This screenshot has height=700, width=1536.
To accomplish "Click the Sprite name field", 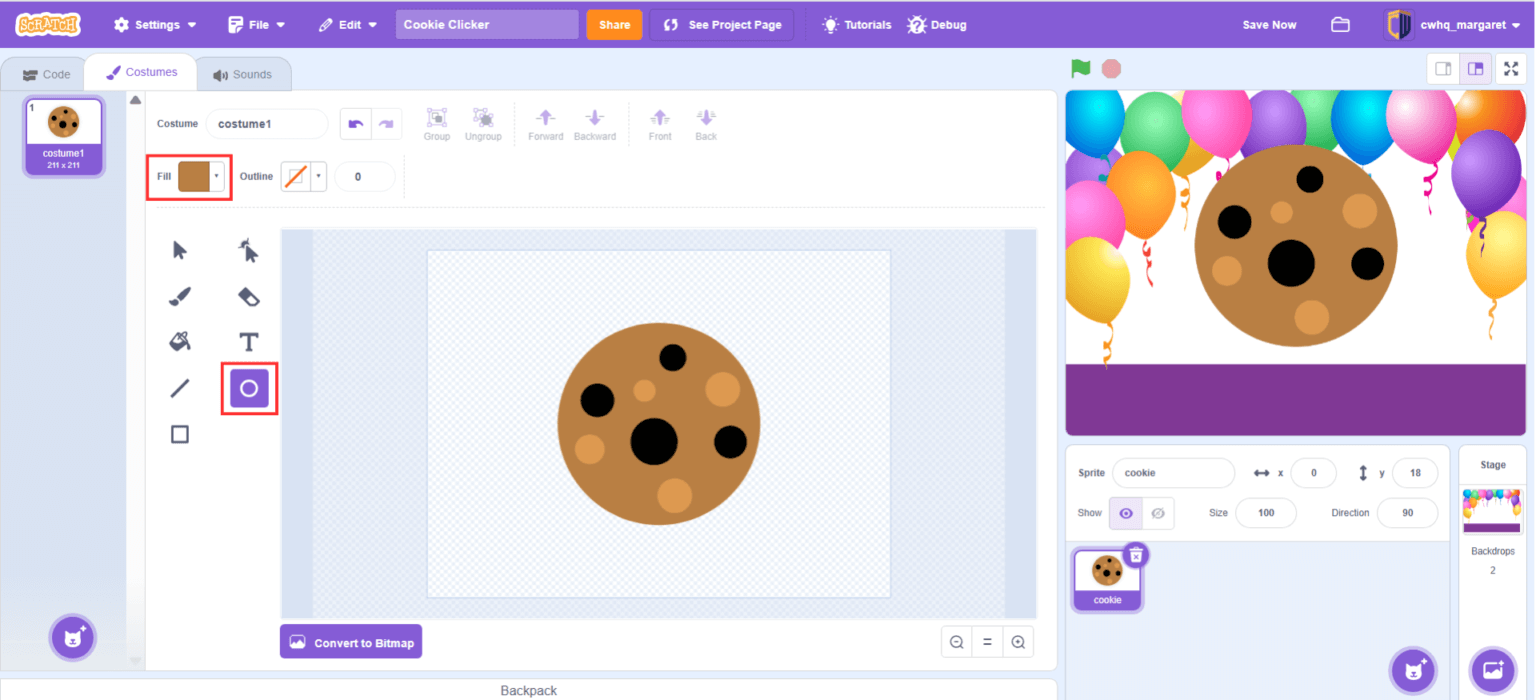I will tap(1173, 473).
